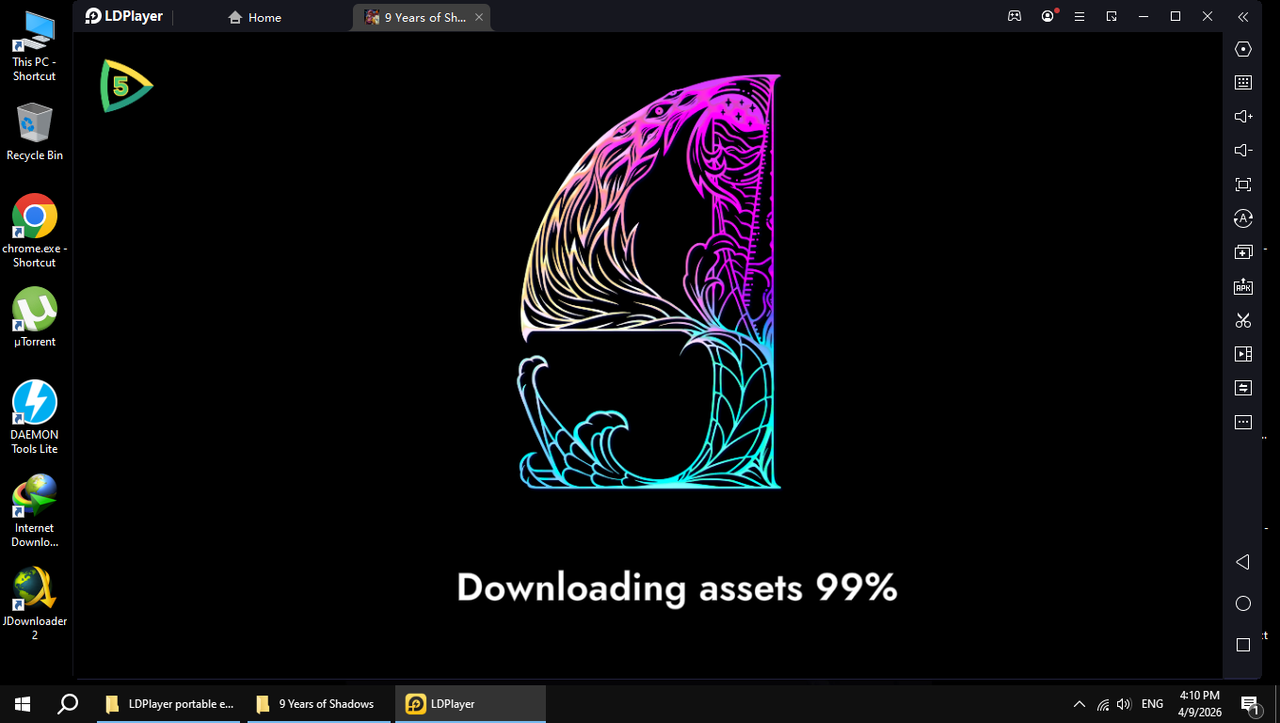Open Windows taskbar search

click(68, 704)
